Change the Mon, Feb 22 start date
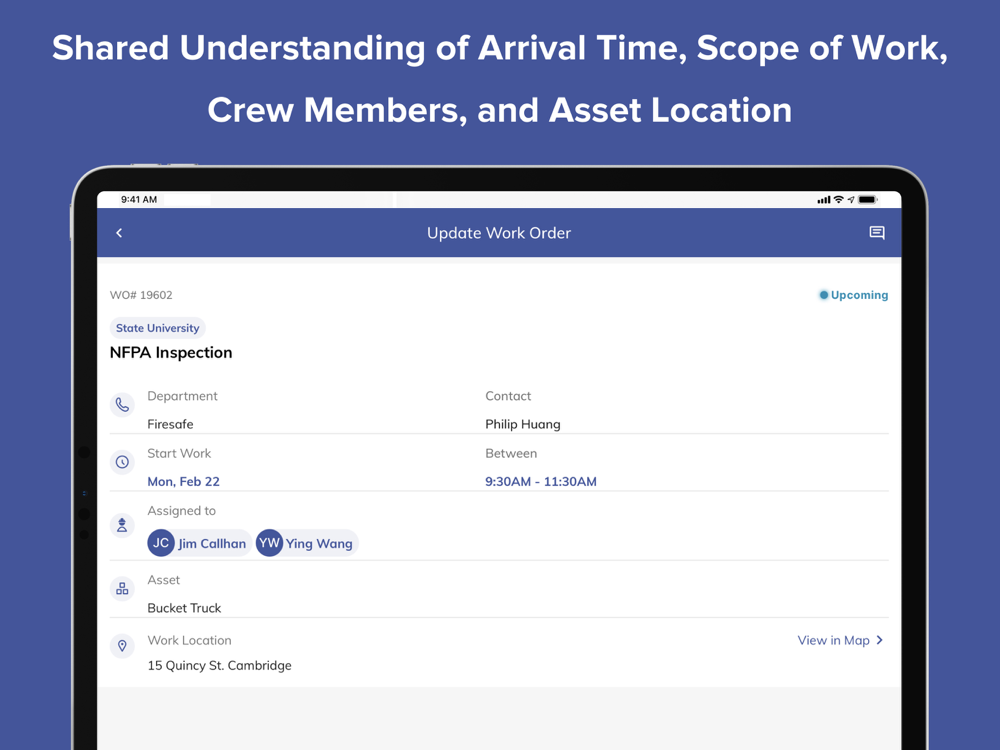 click(183, 481)
